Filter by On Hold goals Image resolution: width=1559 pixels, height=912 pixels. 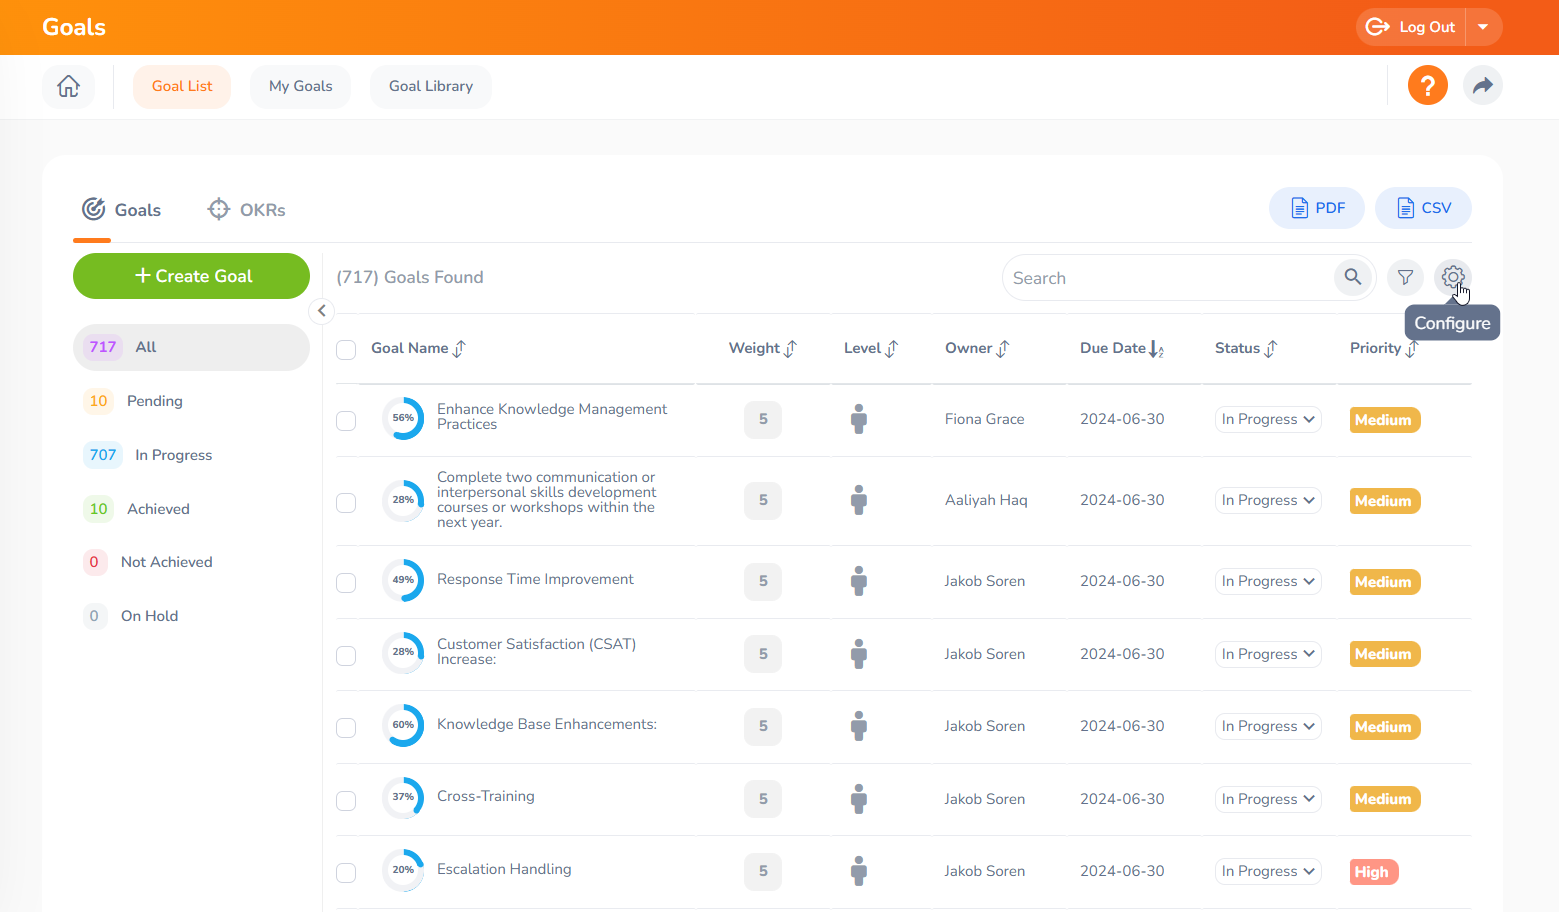tap(191, 616)
